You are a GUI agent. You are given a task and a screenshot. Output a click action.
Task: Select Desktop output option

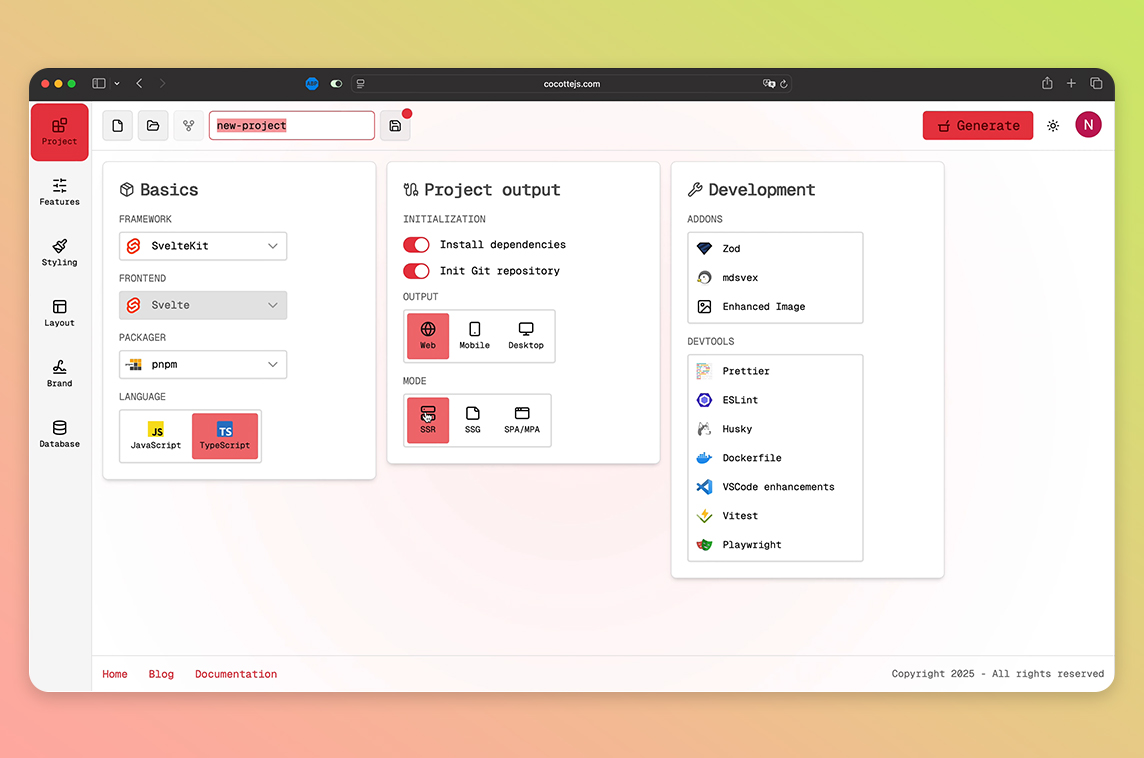525,336
